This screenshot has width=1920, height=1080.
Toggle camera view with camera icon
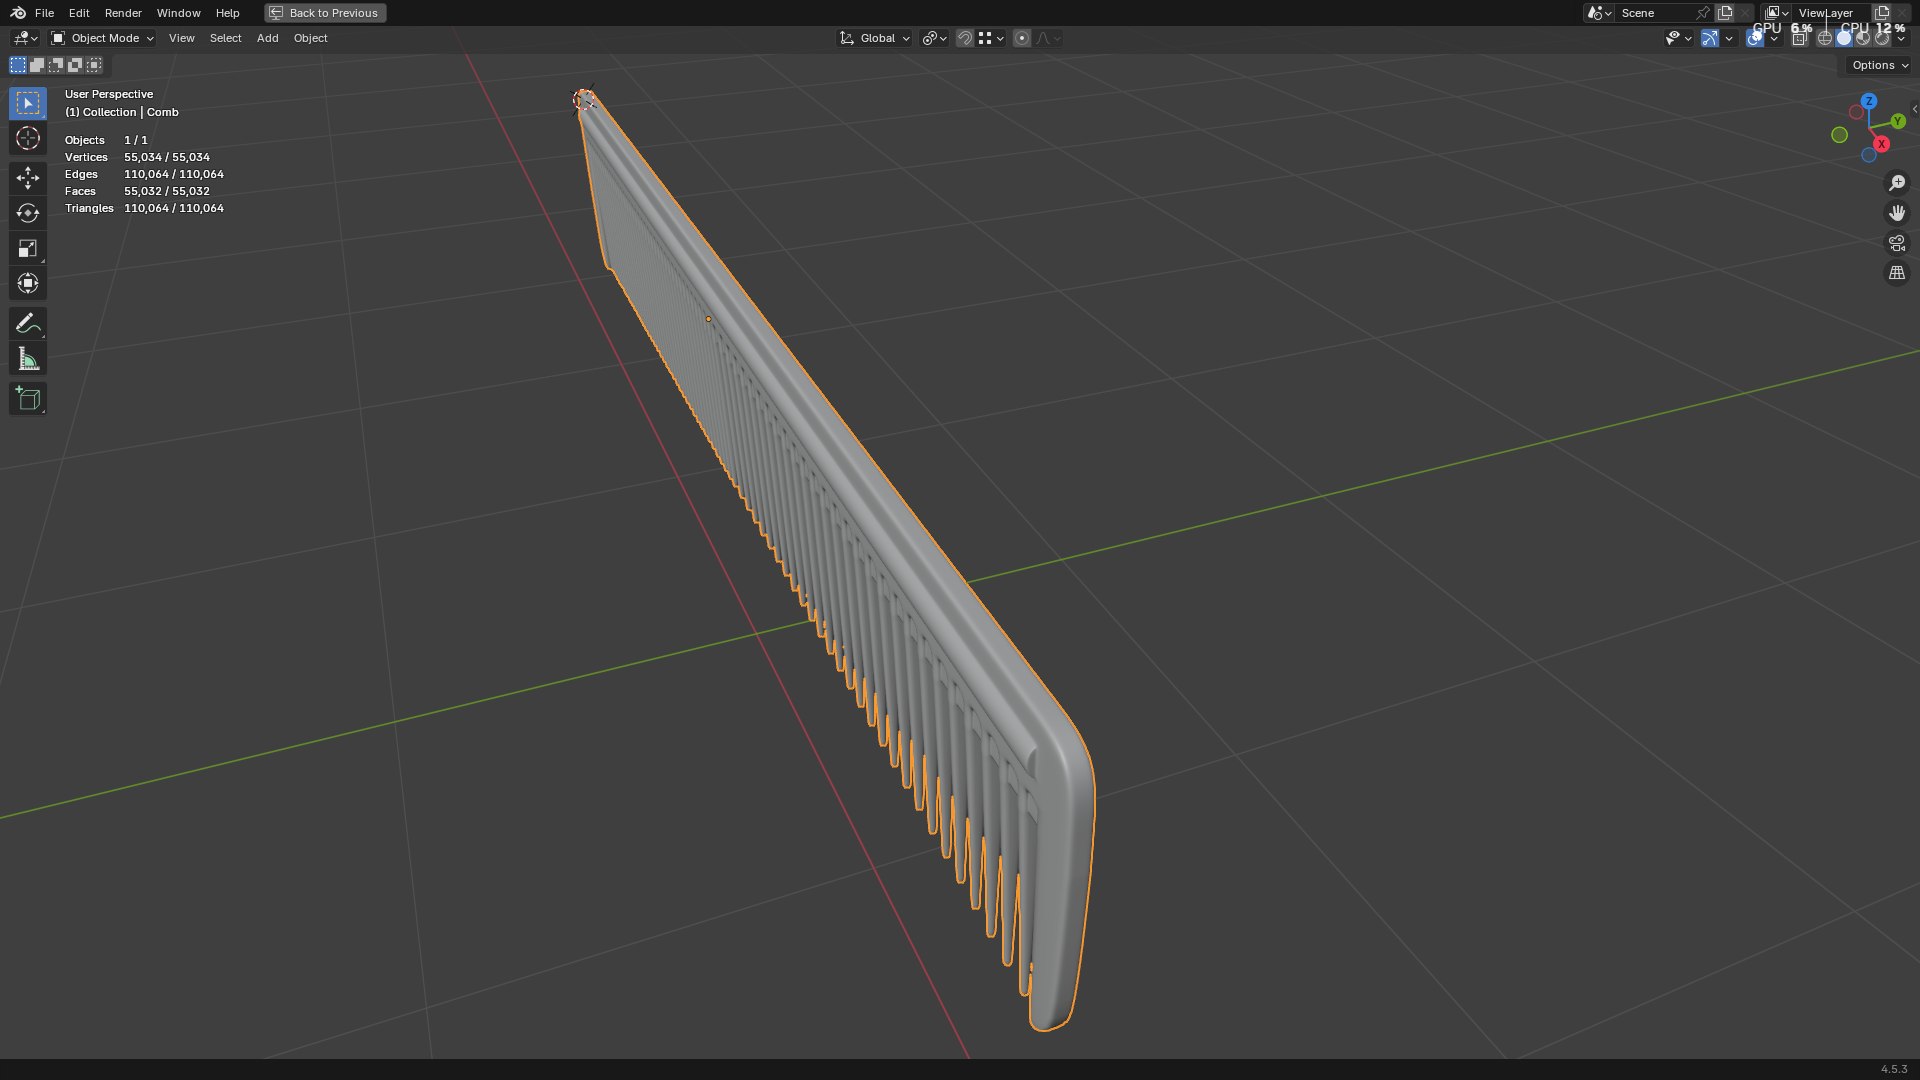coord(1897,243)
